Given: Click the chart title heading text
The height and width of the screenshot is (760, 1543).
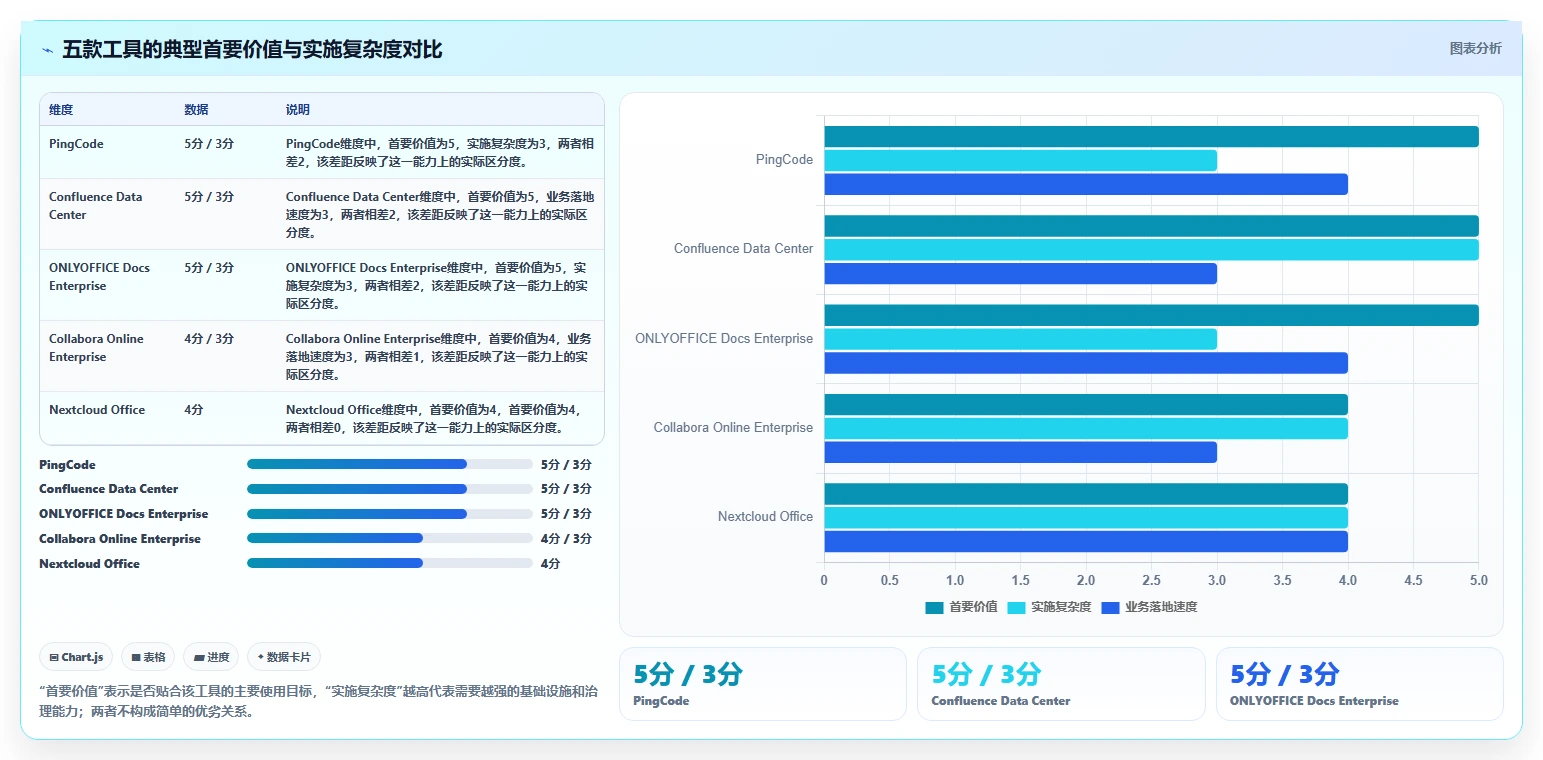Looking at the screenshot, I should click(252, 50).
